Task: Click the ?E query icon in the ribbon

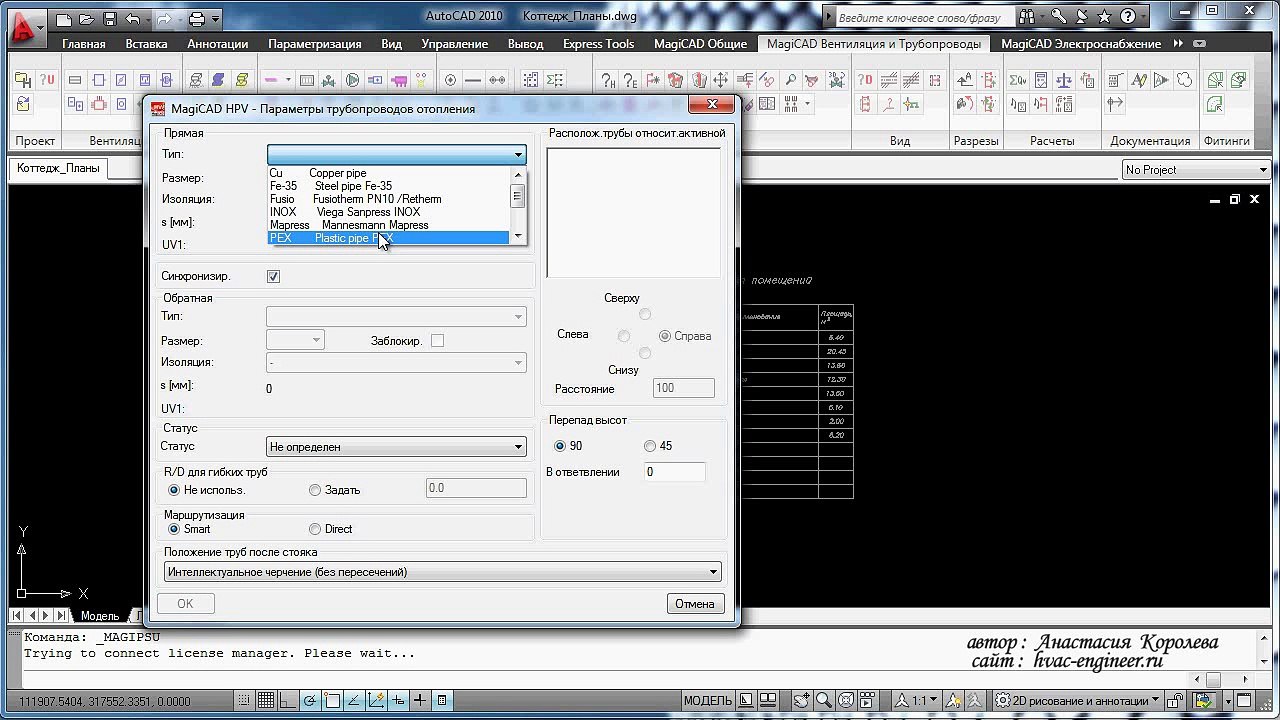Action: click(x=629, y=81)
